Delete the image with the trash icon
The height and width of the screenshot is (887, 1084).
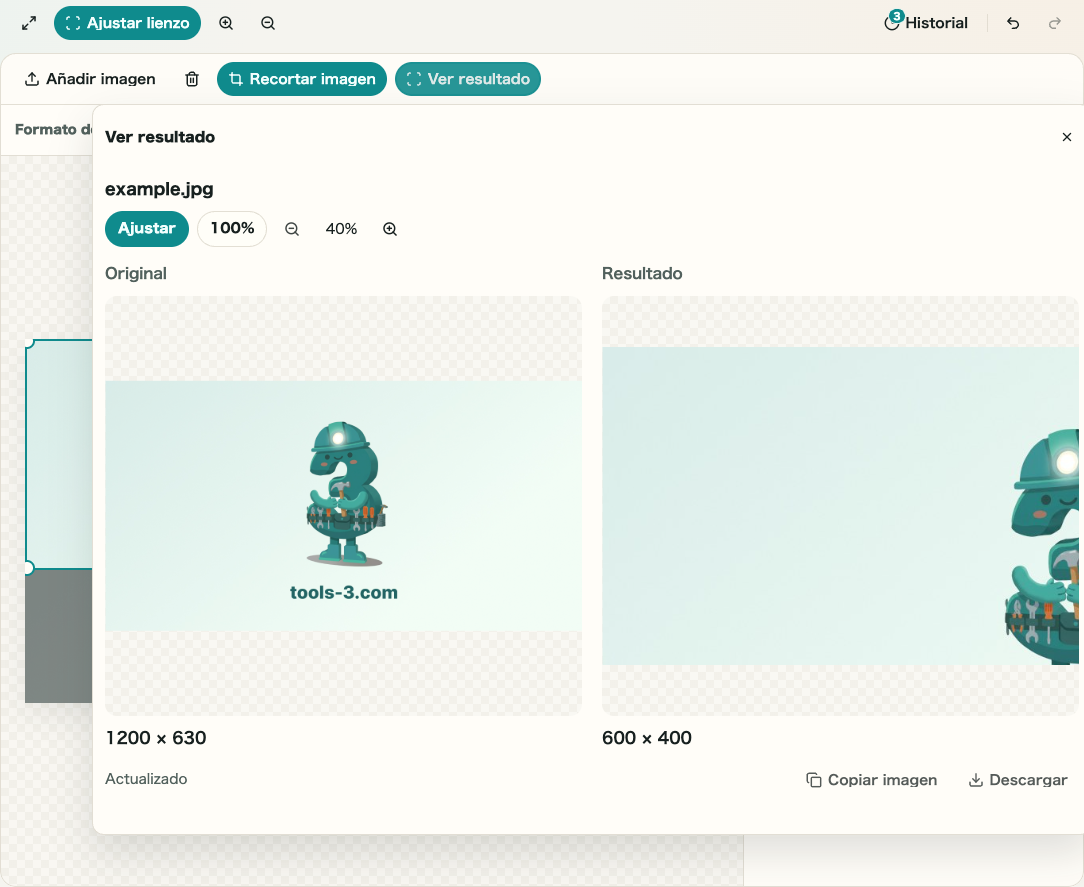pos(192,79)
